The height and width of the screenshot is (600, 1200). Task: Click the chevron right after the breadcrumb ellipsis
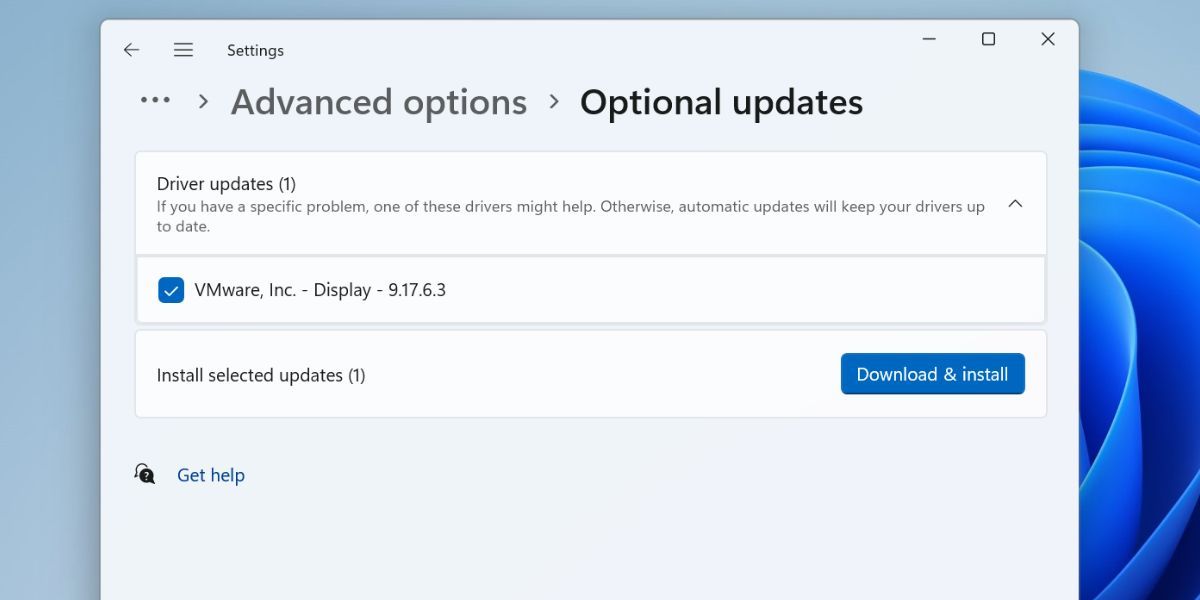(x=204, y=101)
